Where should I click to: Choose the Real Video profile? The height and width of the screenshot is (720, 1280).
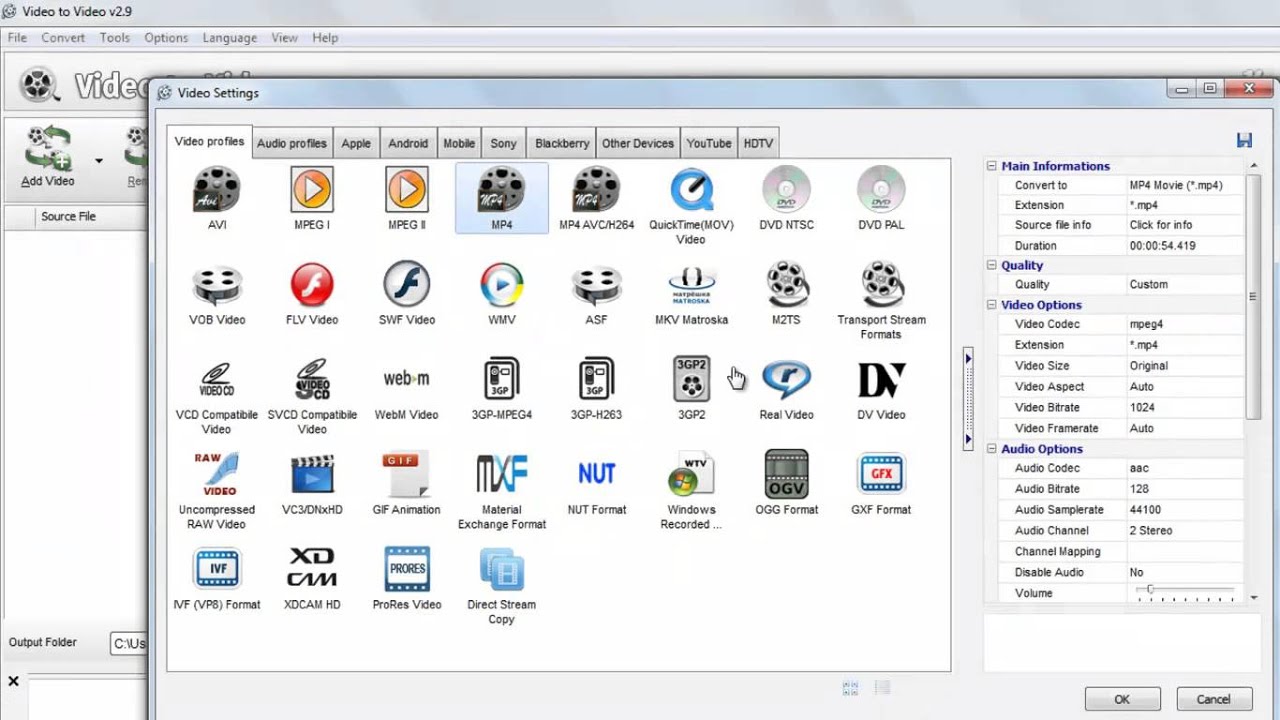pos(786,388)
